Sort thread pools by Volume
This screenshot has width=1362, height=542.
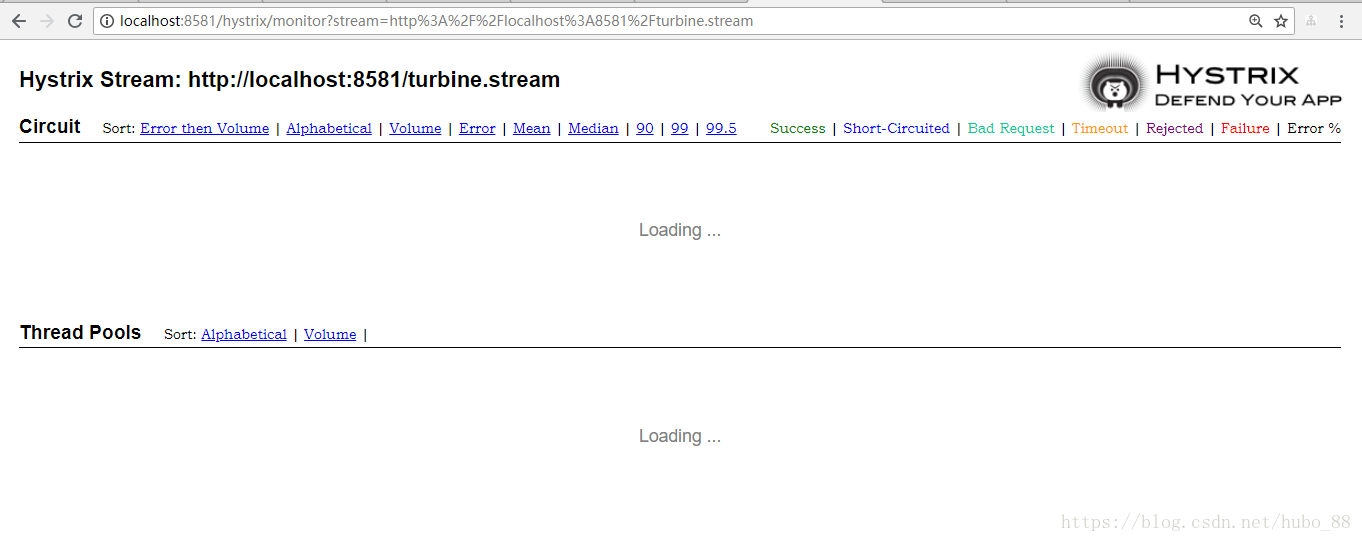coord(330,334)
